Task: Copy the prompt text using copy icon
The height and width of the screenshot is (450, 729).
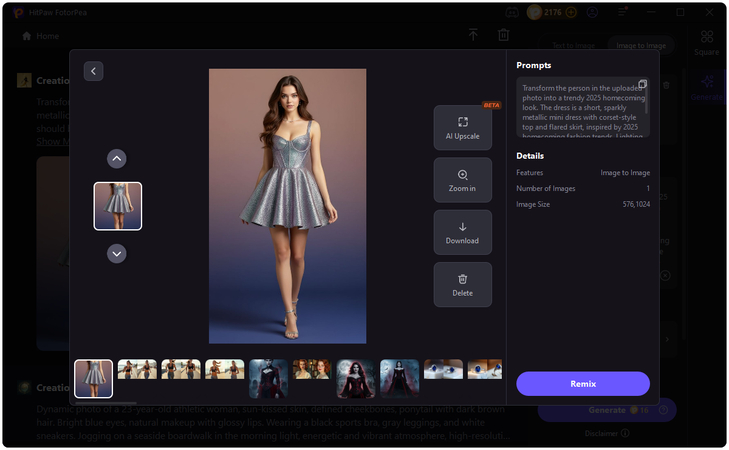Action: point(642,85)
